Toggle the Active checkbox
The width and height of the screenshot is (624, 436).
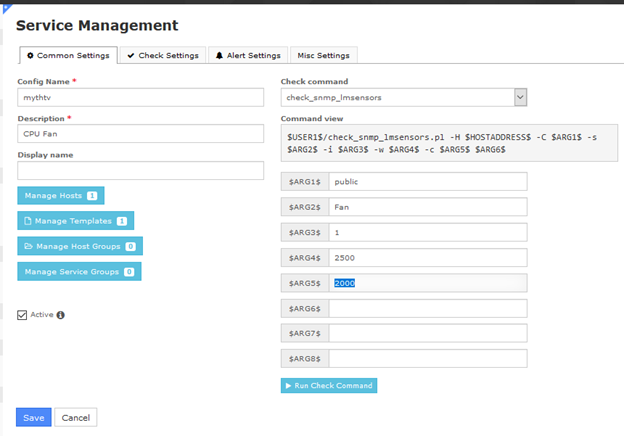23,315
